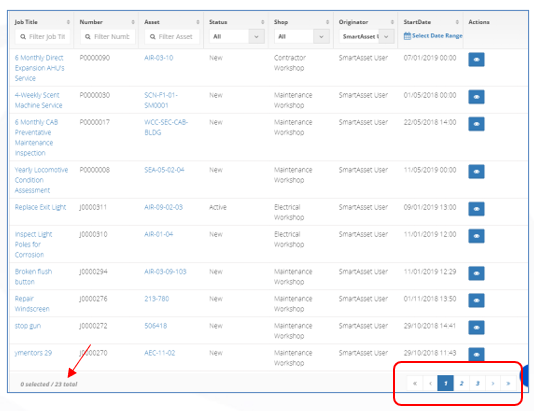View job J0000270 details
The image size is (534, 411).
pyautogui.click(x=476, y=354)
